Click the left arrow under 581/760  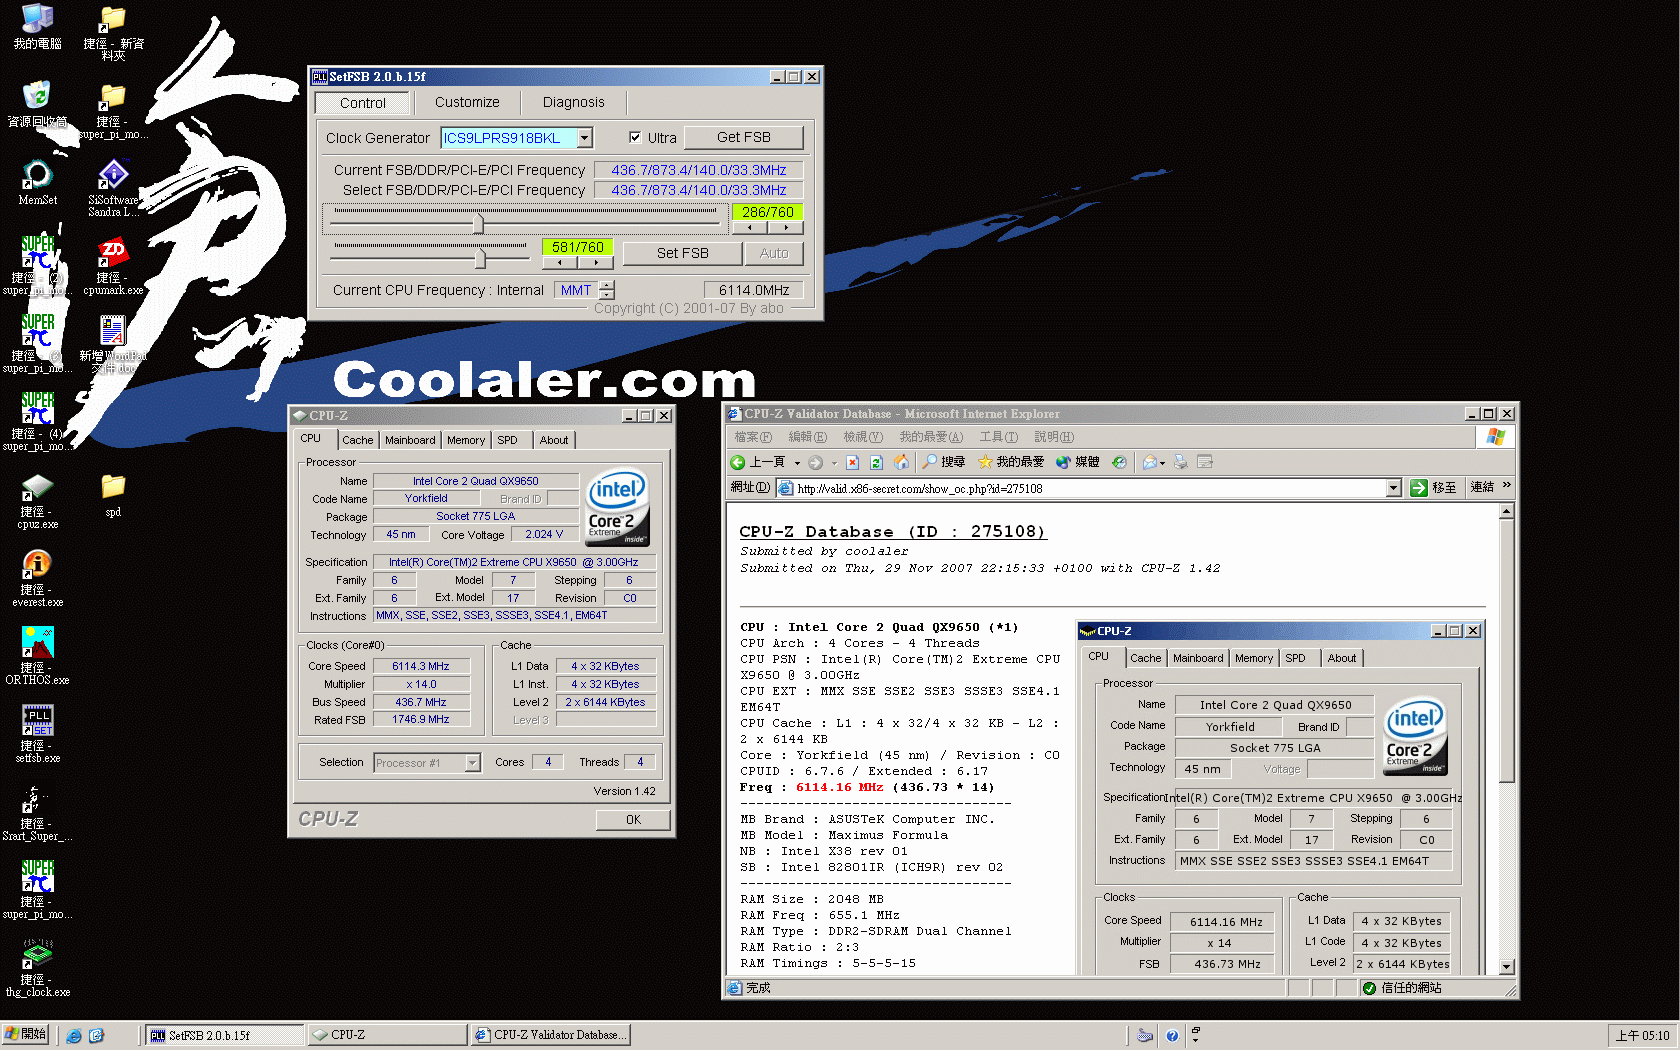click(560, 263)
